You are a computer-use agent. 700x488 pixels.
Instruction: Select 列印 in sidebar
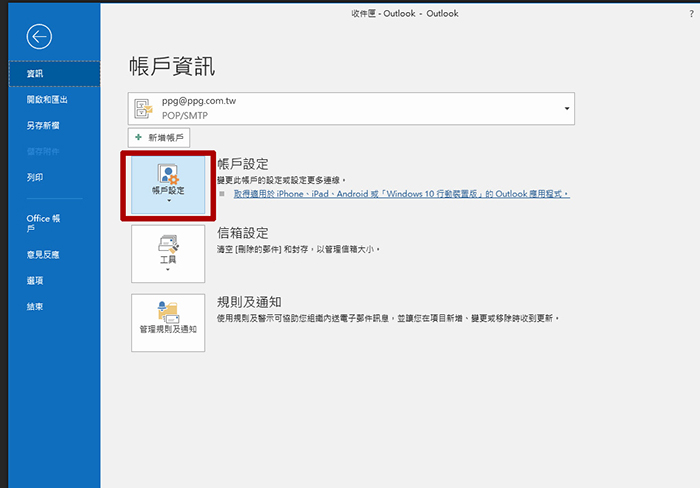pos(35,177)
